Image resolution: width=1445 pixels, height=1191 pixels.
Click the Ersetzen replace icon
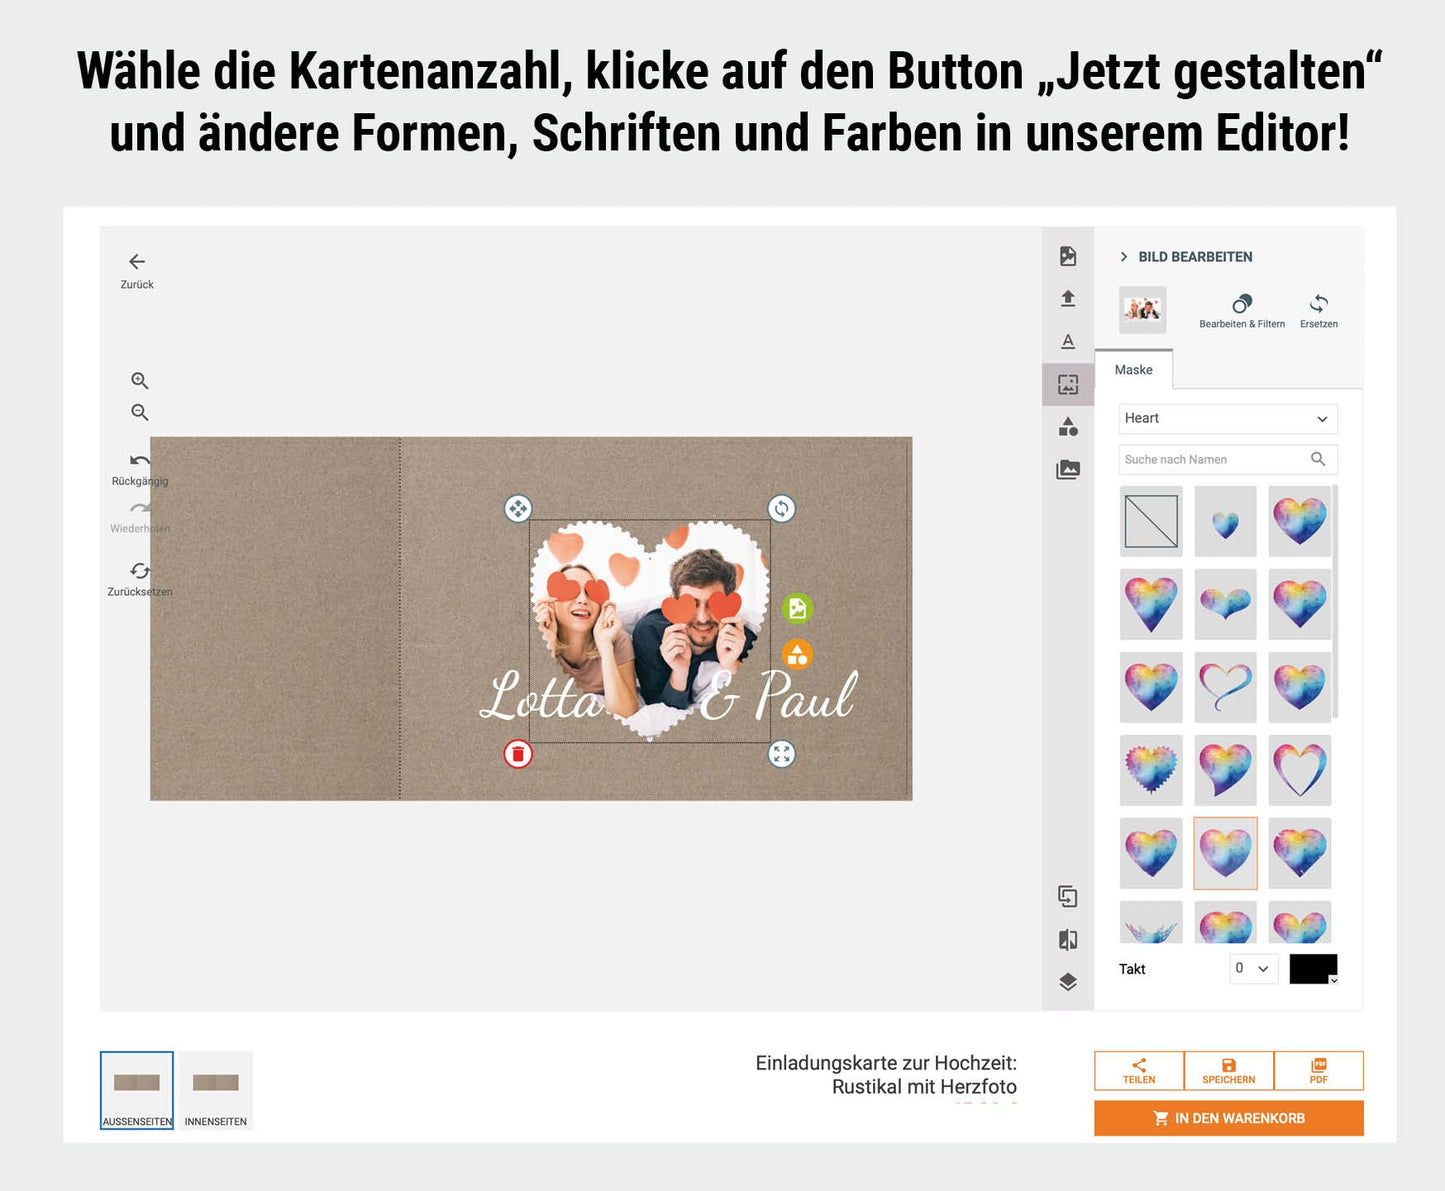coord(1318,304)
